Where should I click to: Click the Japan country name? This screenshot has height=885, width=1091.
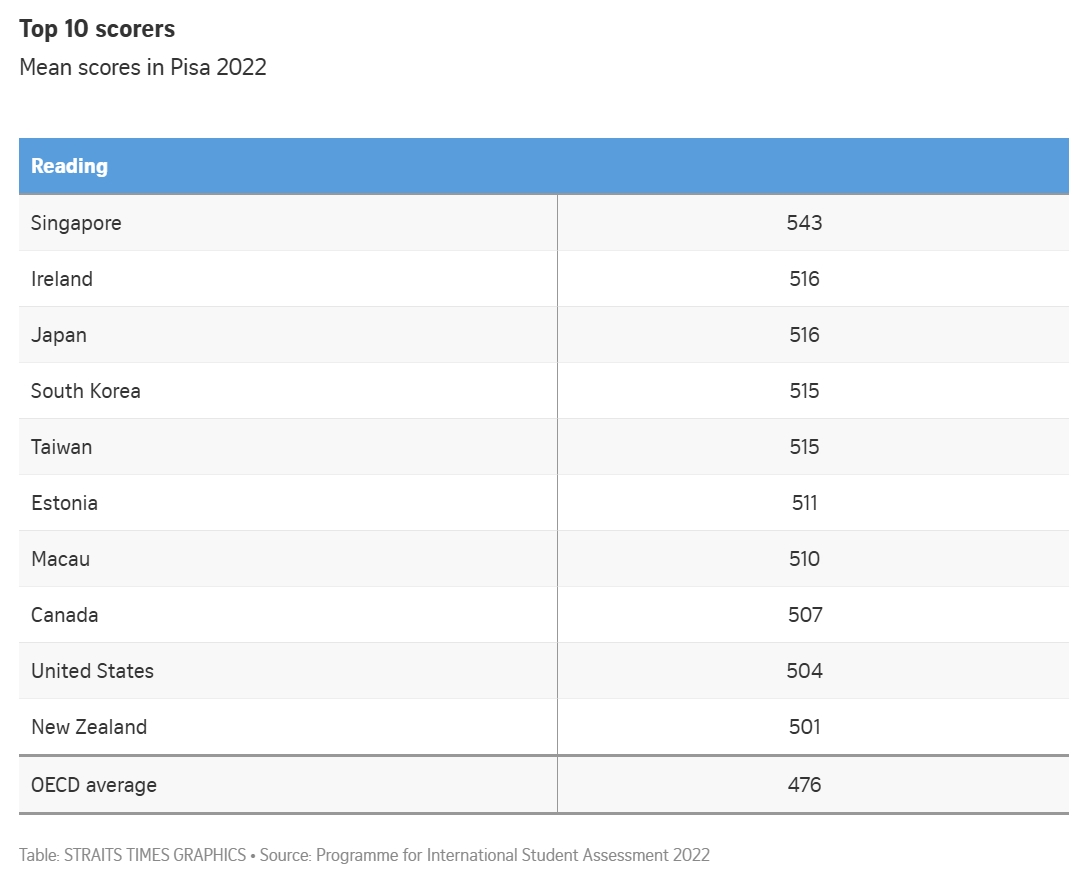[x=59, y=335]
